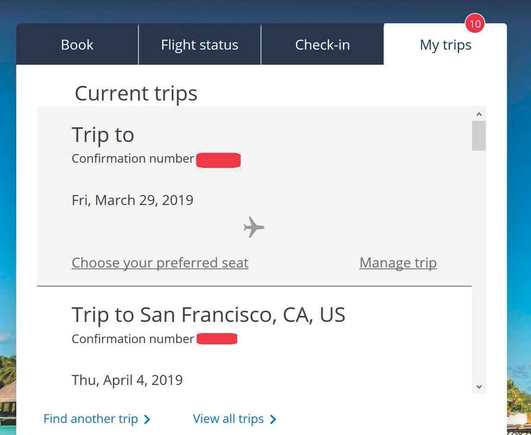Open the Book tab
The width and height of the screenshot is (531, 435).
tap(77, 44)
